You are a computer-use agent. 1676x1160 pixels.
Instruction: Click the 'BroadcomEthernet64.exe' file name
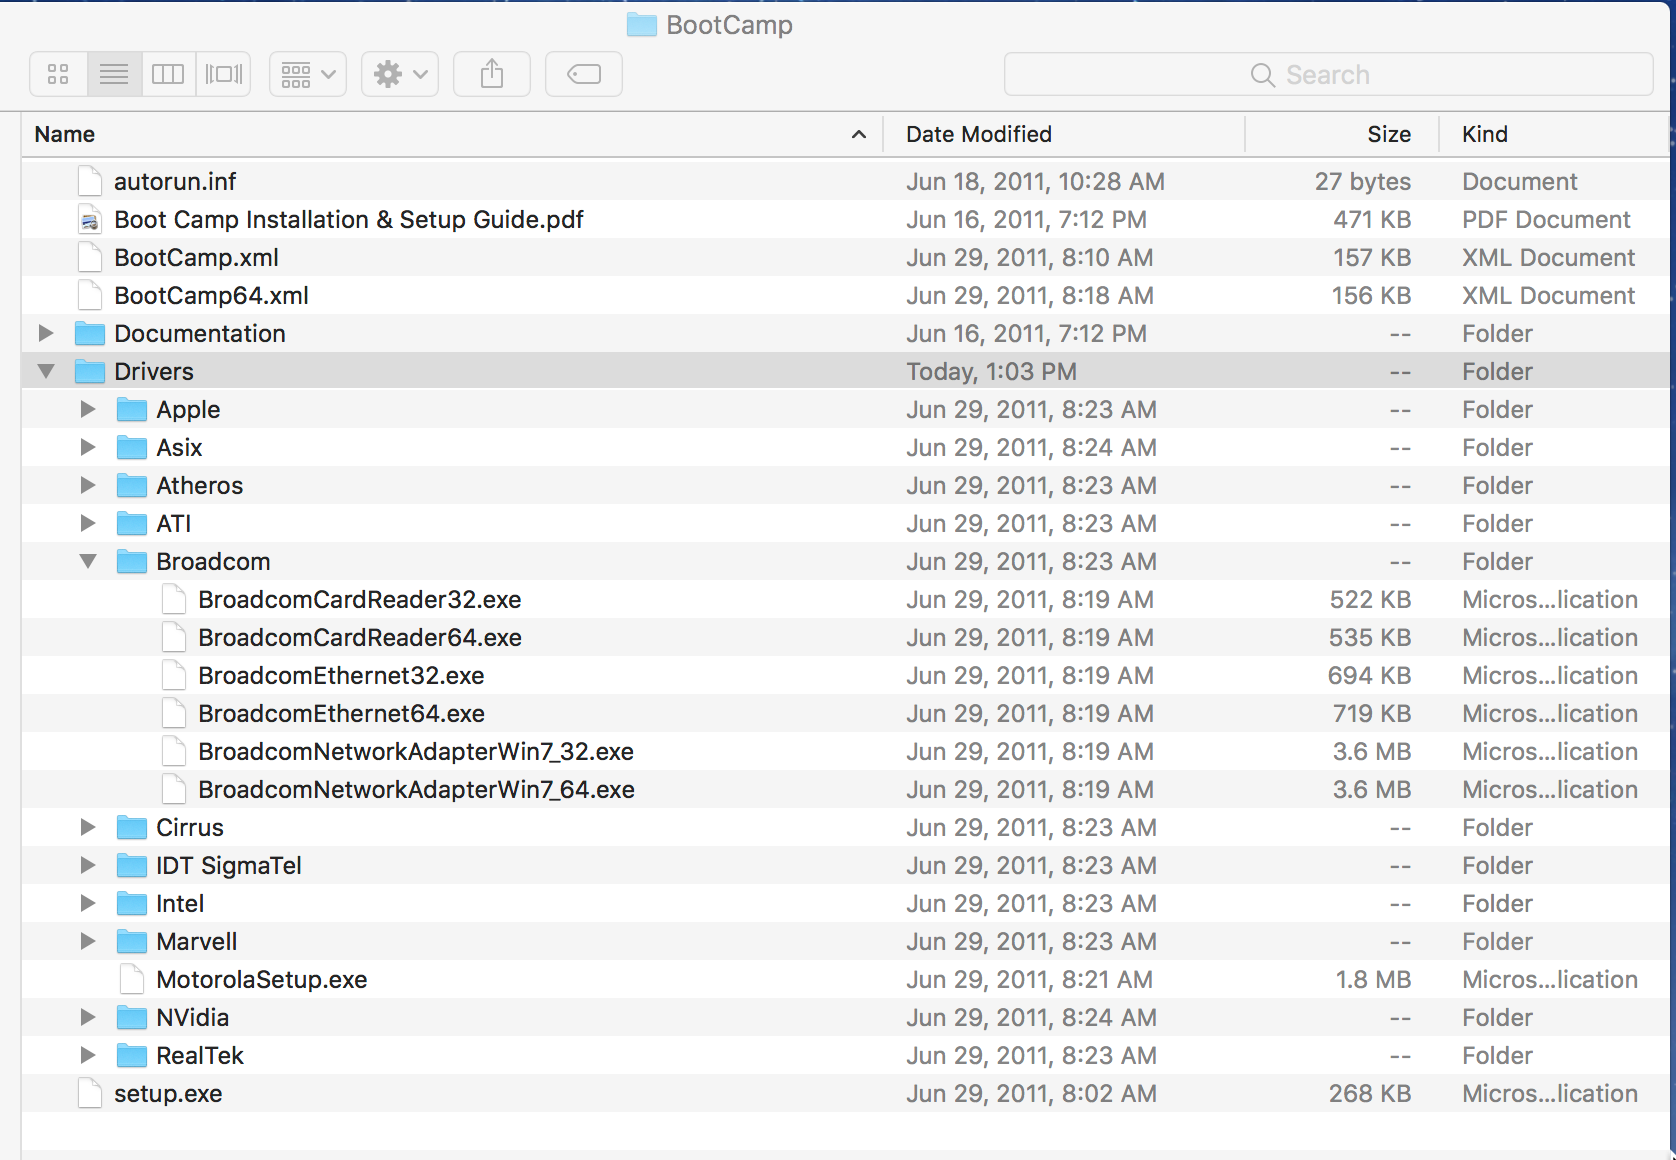tap(342, 714)
